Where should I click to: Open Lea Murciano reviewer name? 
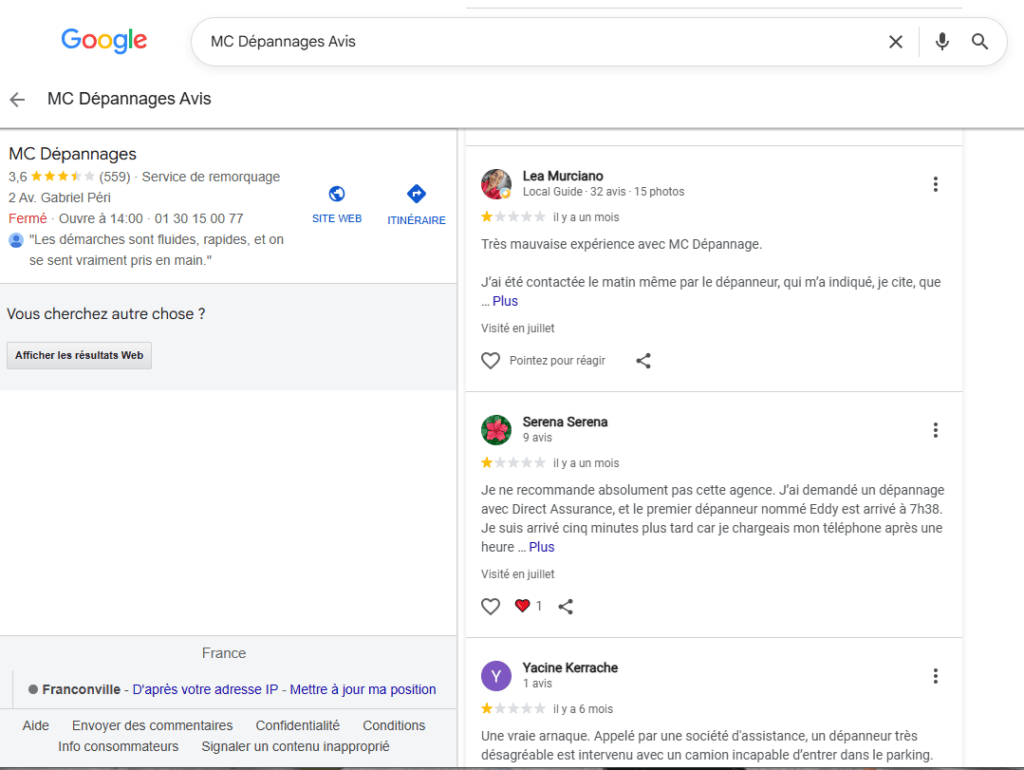click(563, 176)
